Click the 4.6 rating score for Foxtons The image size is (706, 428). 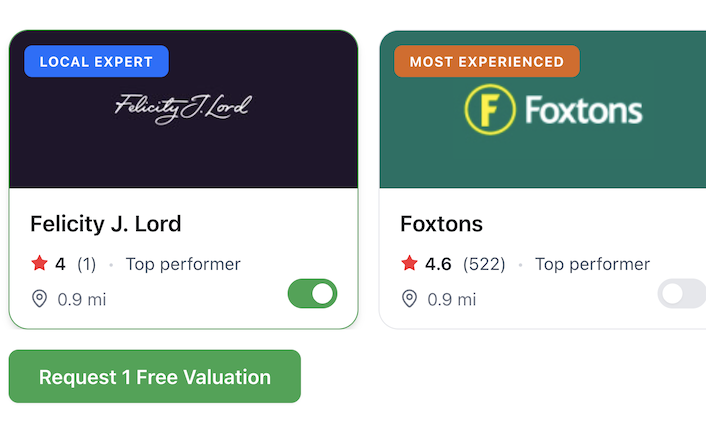click(438, 264)
